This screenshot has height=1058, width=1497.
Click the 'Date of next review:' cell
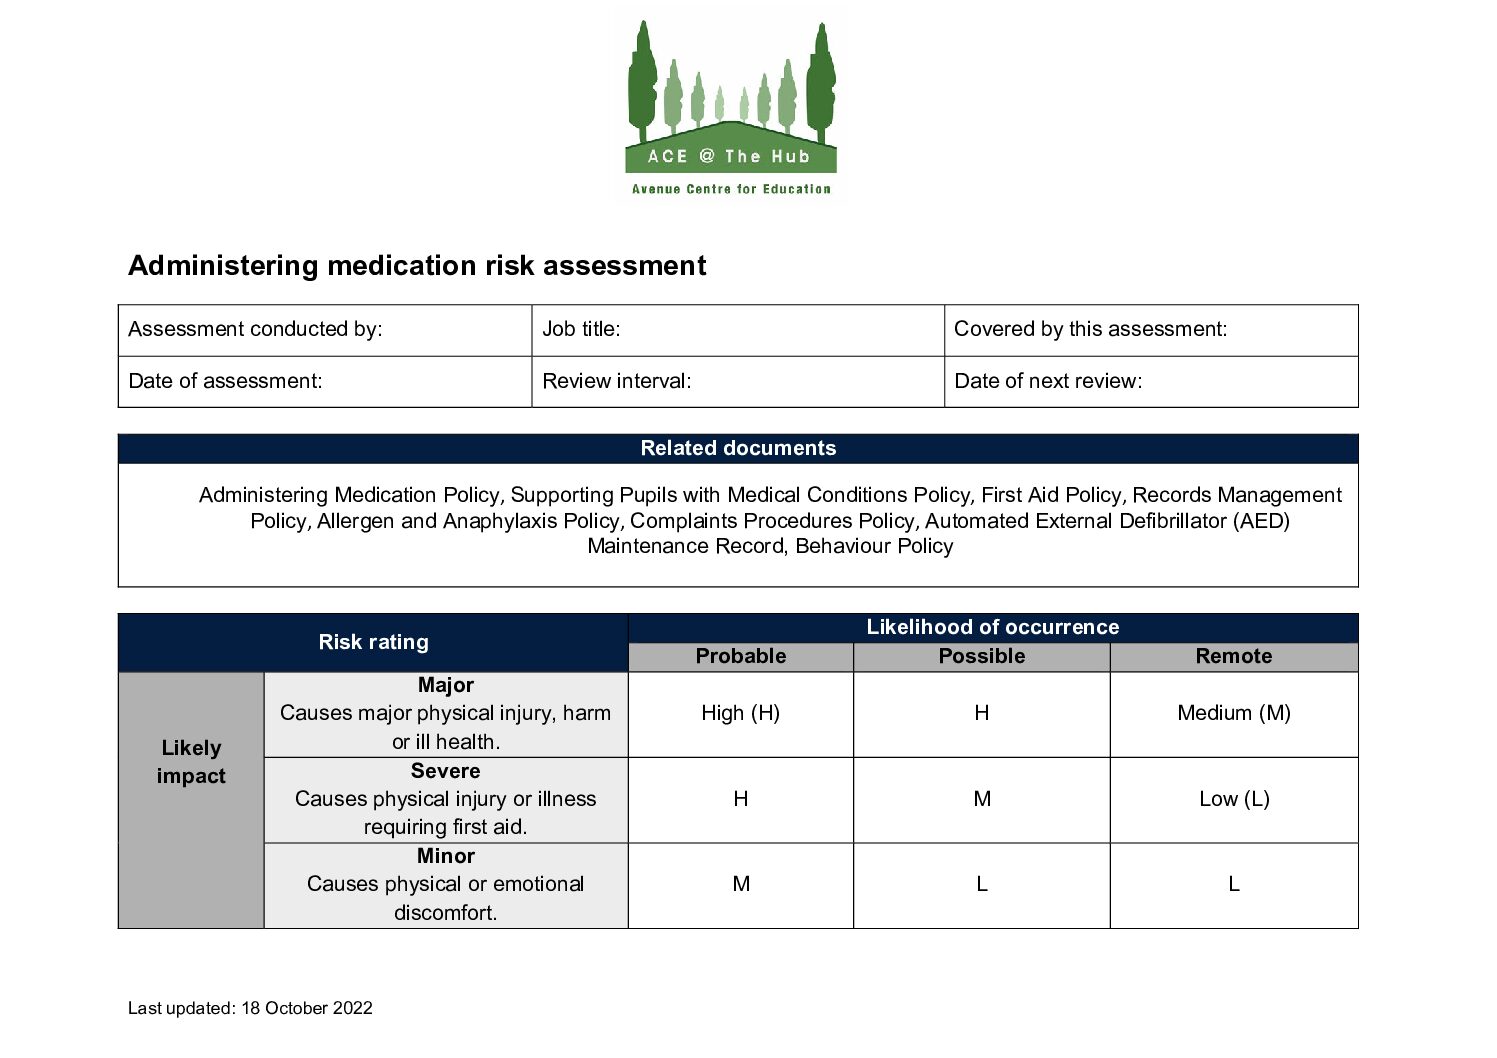(x=1150, y=381)
